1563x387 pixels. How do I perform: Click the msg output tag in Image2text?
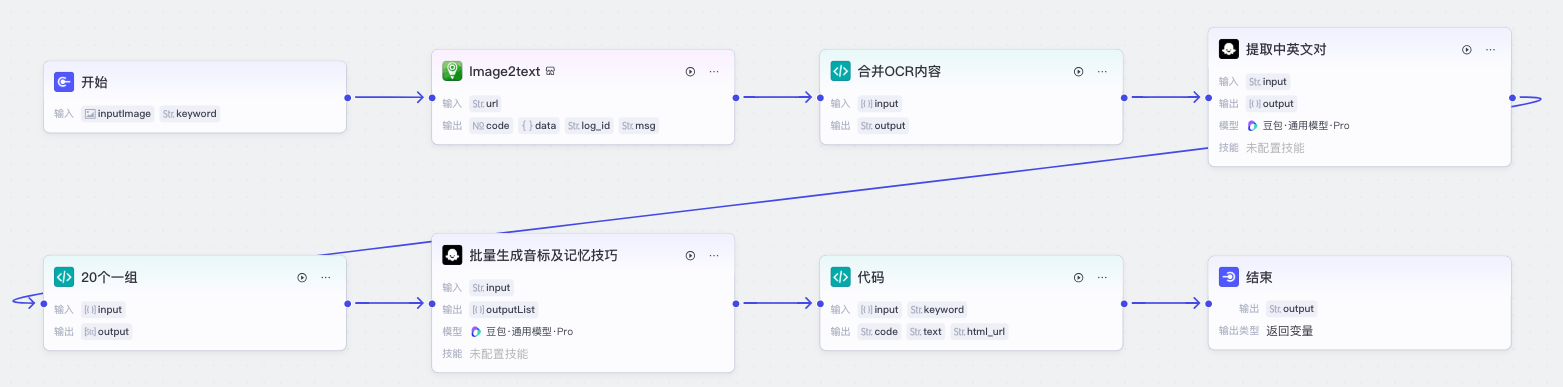638,125
